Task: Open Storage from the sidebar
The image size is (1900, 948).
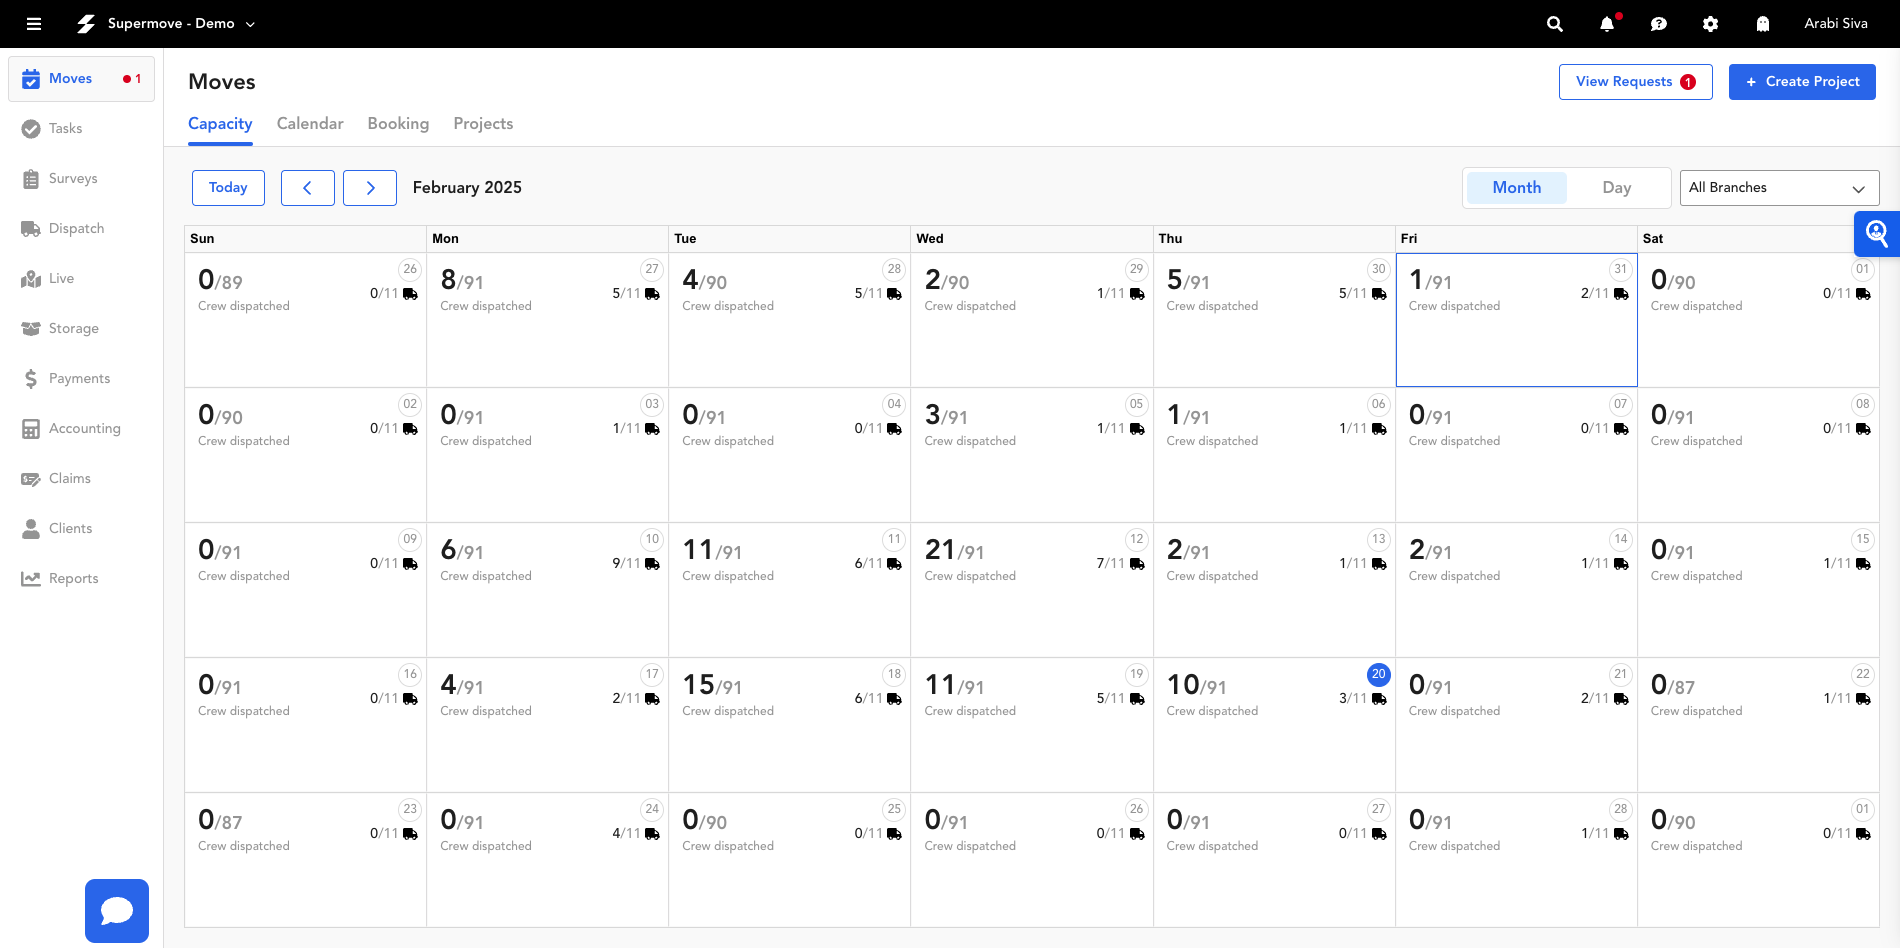Action: [x=73, y=328]
